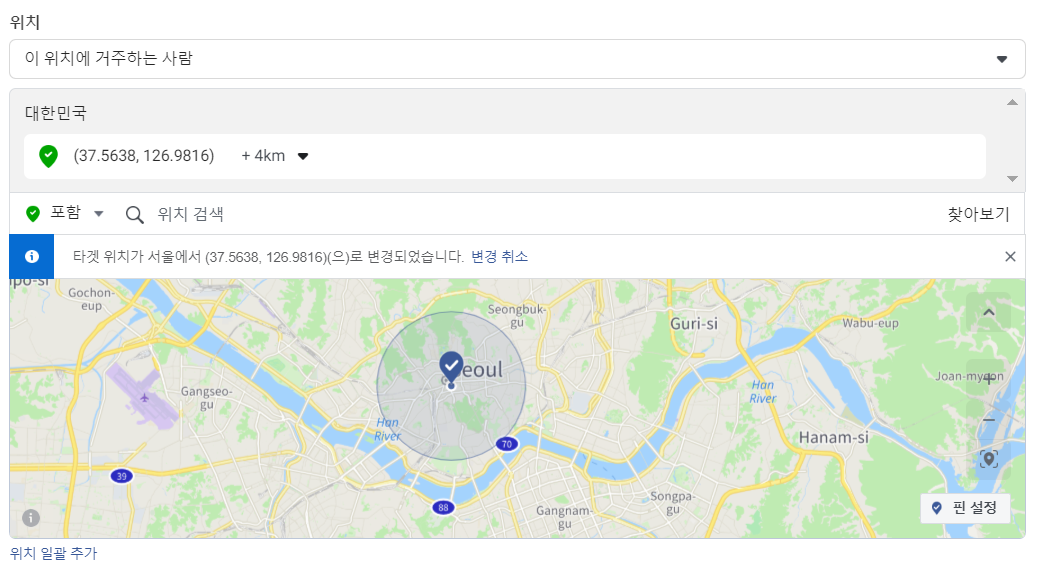Click the map zoom in plus button
Screen dimensions: 1044x573
click(x=988, y=379)
